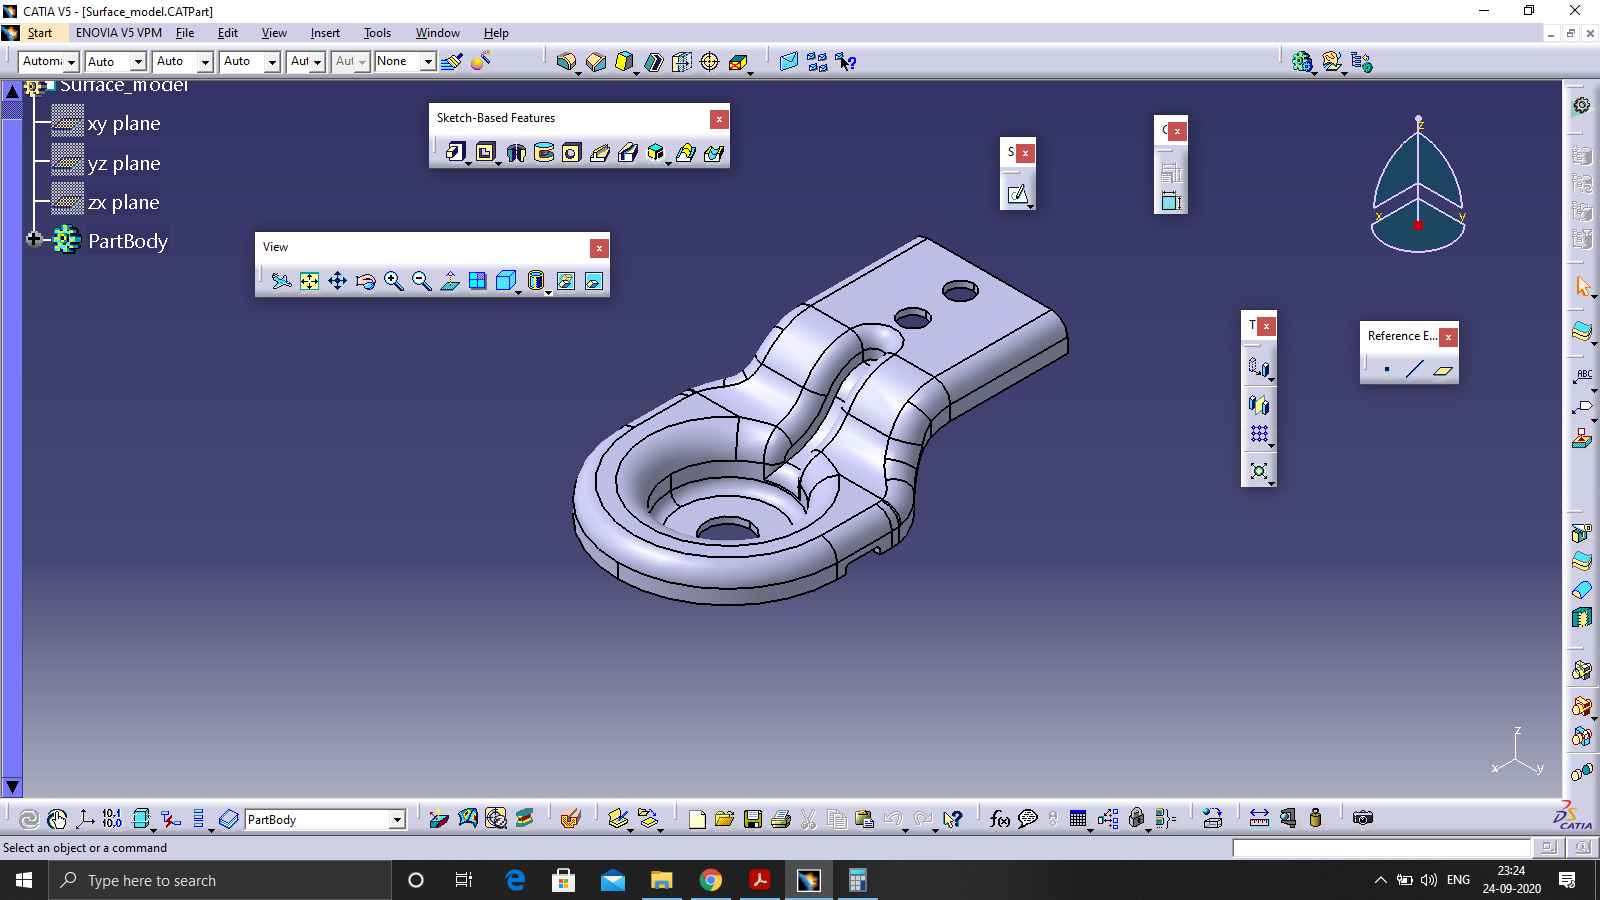Open the Tools menu
The height and width of the screenshot is (900, 1600).
(x=377, y=33)
